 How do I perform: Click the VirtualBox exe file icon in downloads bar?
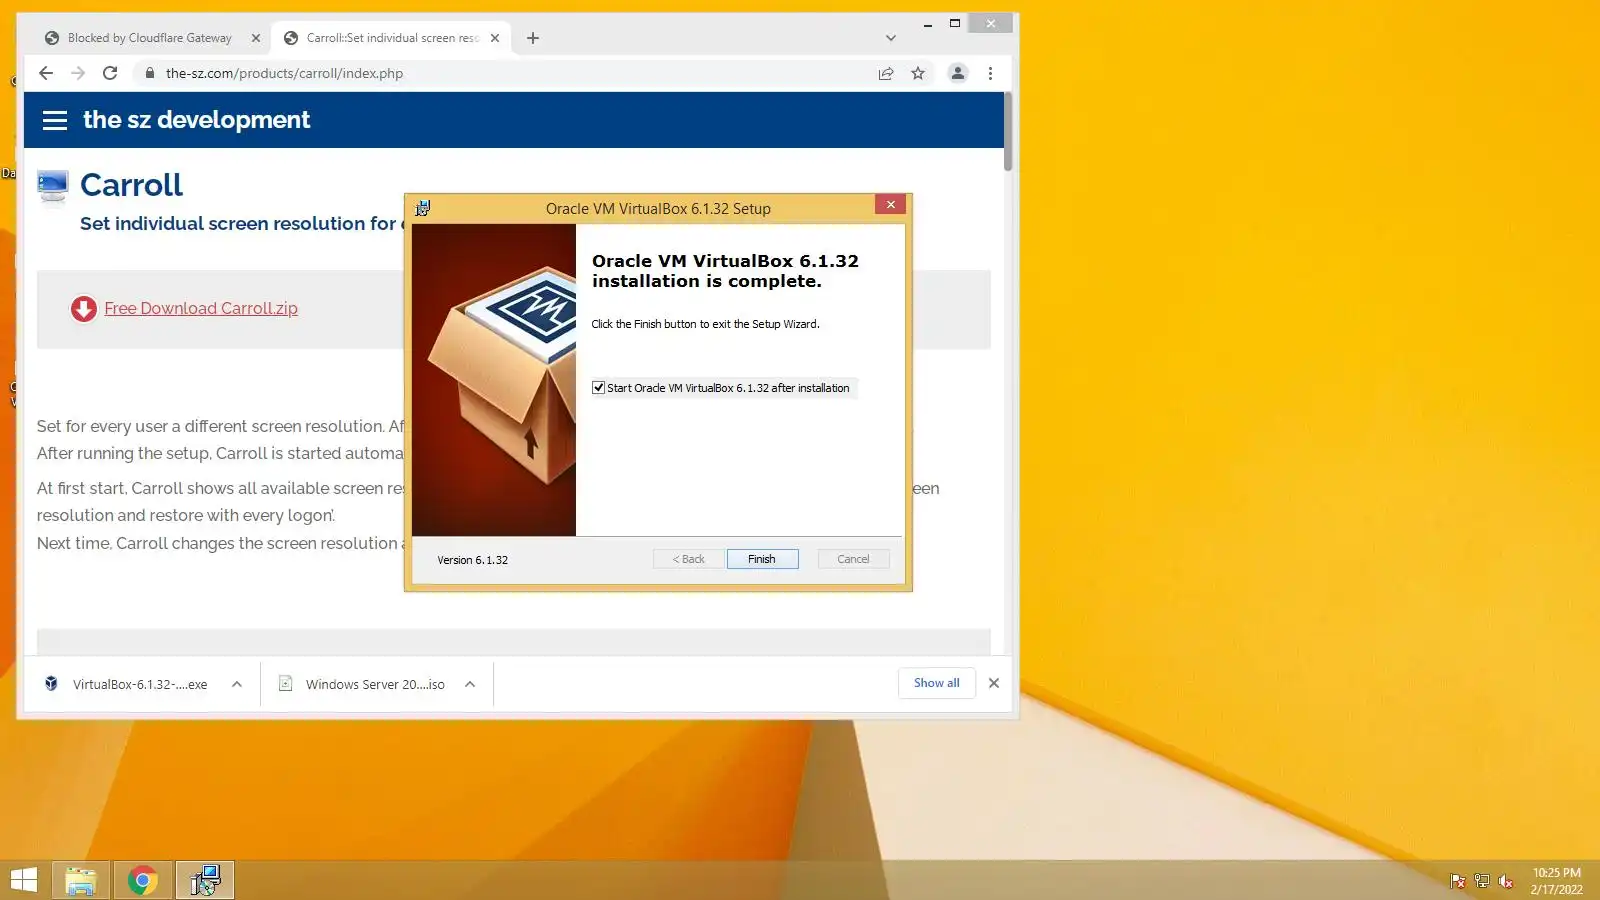click(51, 684)
